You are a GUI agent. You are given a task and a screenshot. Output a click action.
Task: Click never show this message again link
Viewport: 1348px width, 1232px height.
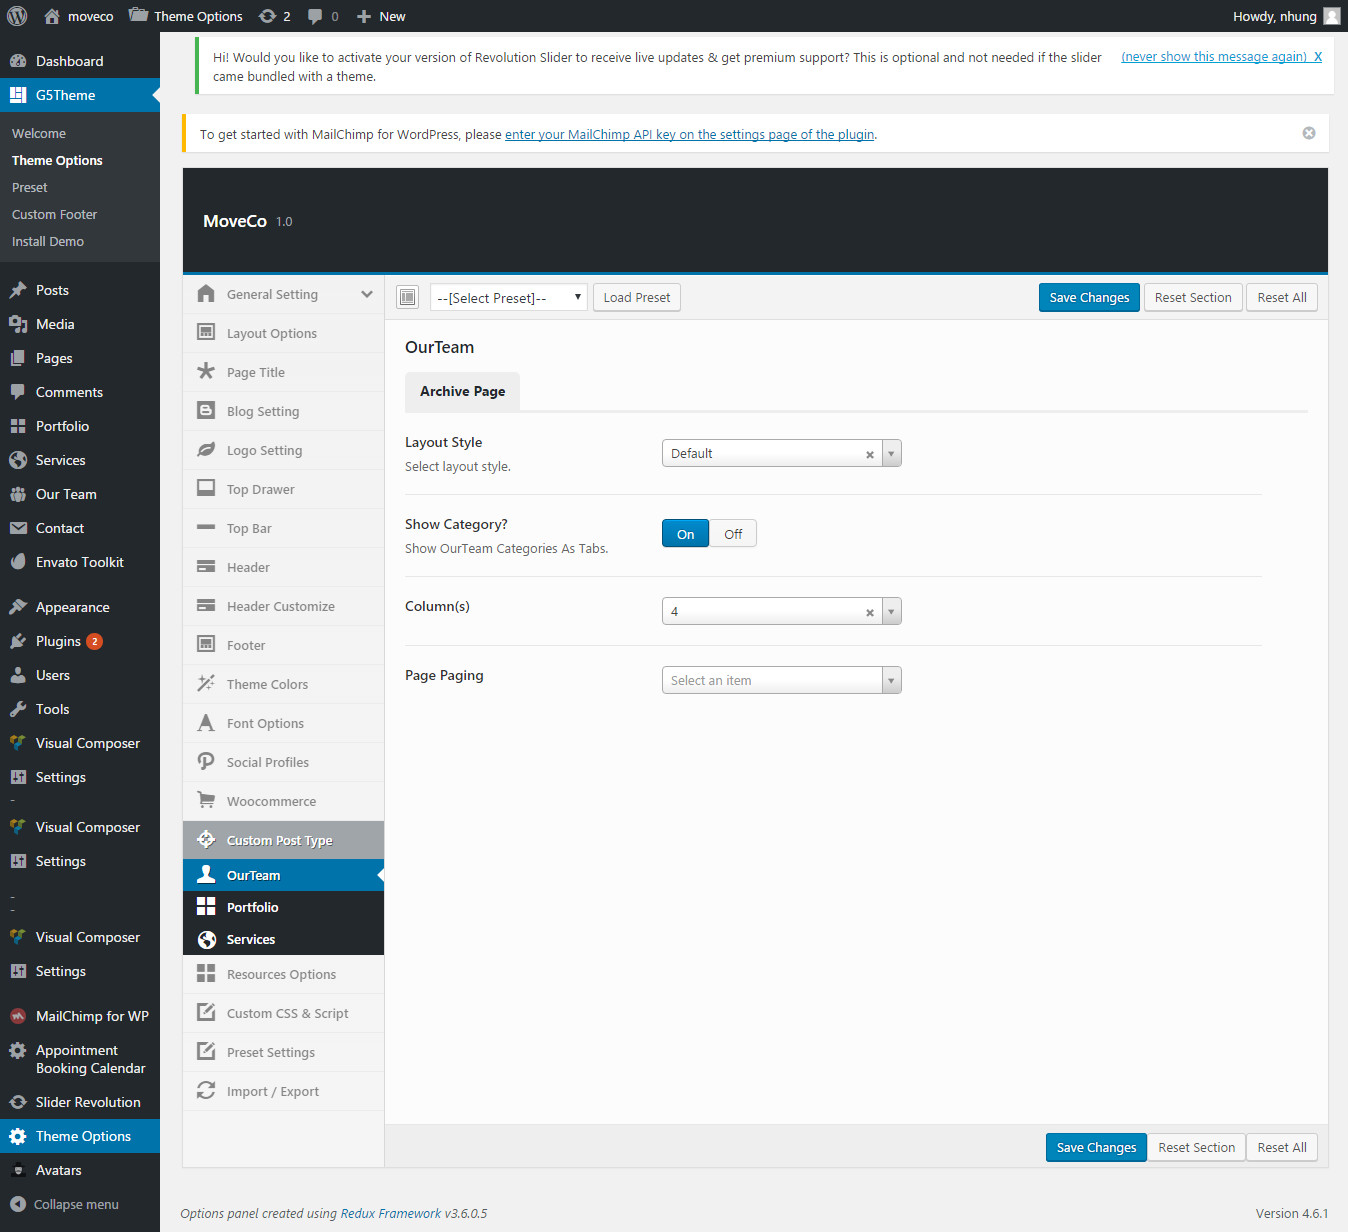click(1221, 56)
